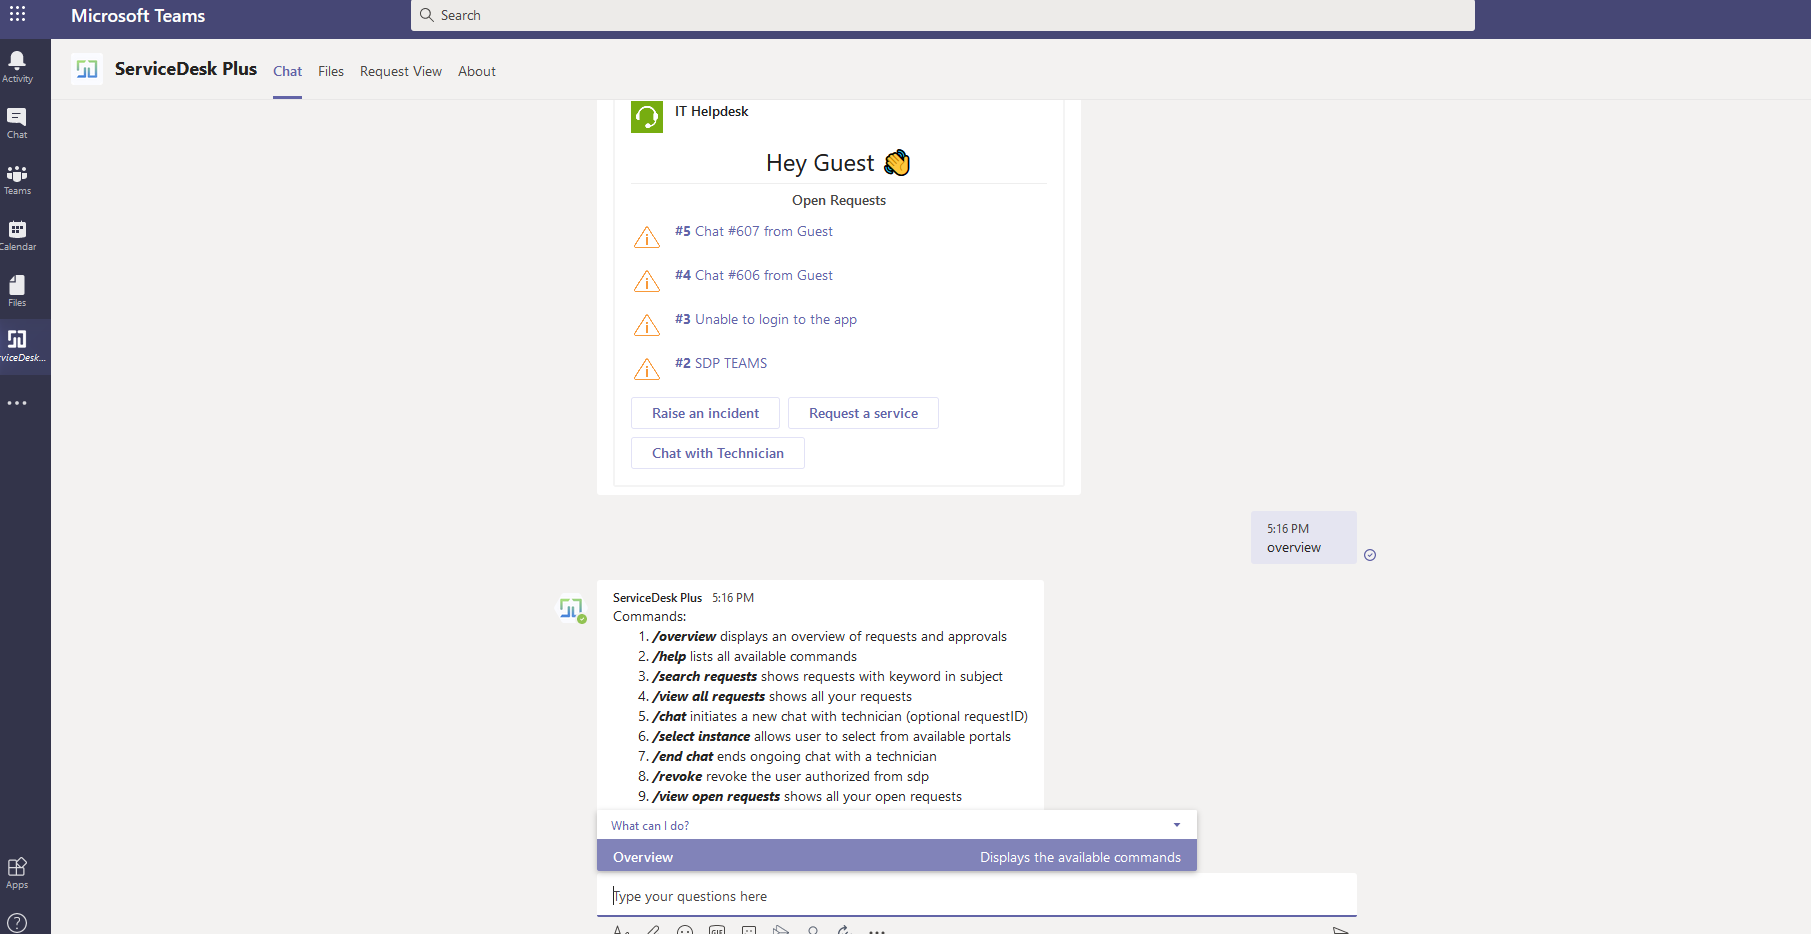Switch to the Chat tab
Screen dimensions: 1811x934
(287, 71)
